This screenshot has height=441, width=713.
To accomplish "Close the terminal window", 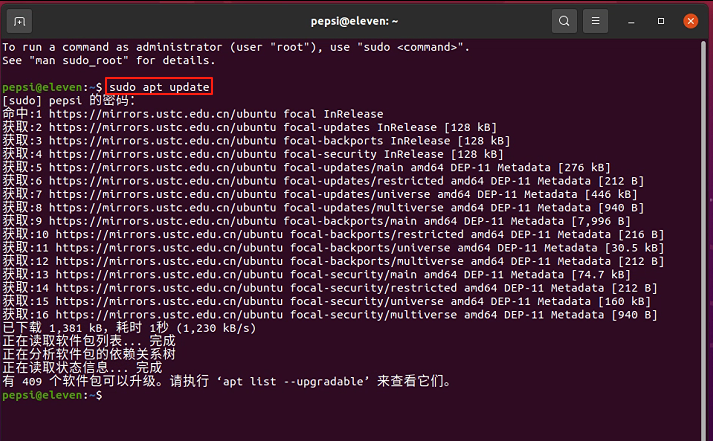I will click(x=690, y=21).
